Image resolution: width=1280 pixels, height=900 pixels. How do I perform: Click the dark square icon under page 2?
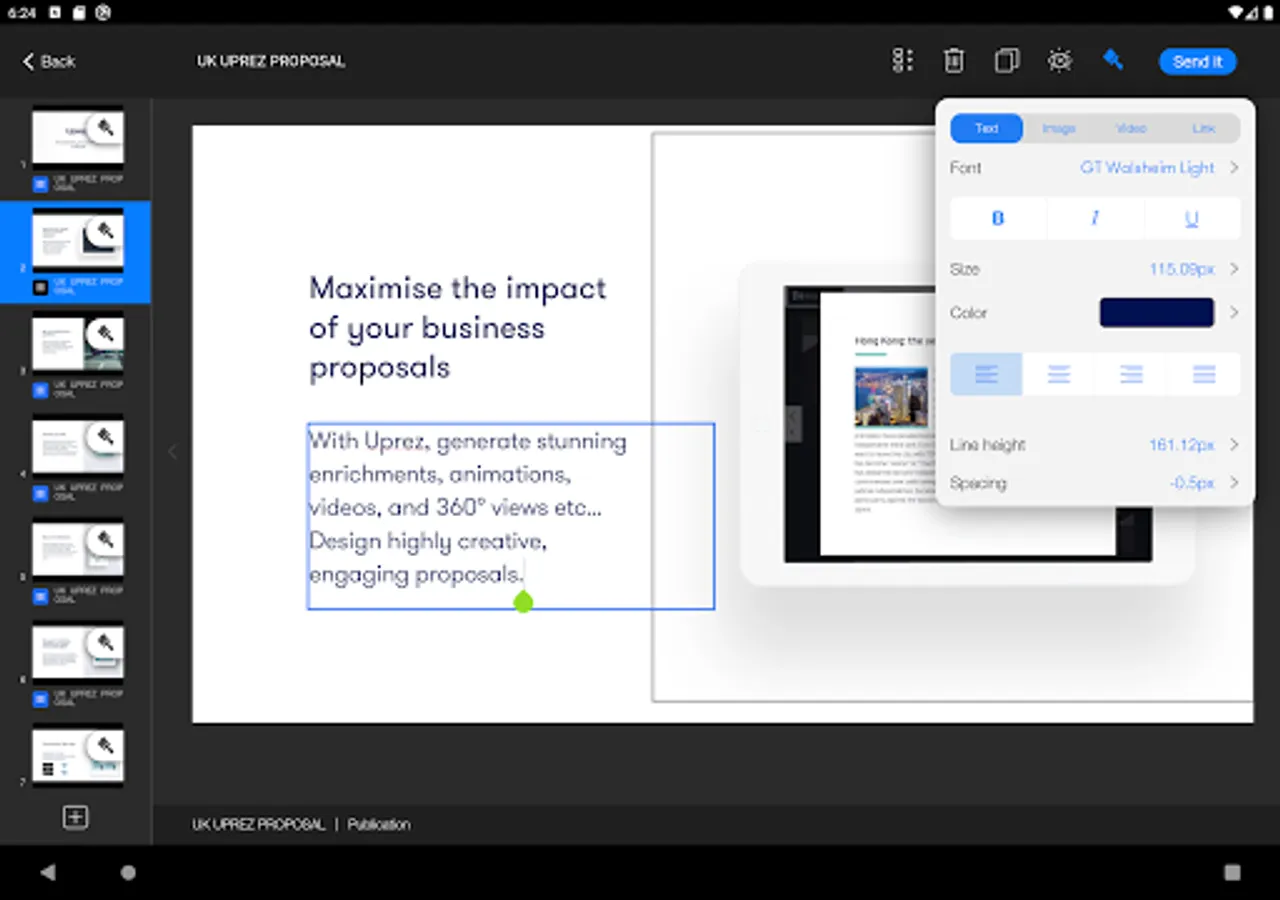click(40, 287)
